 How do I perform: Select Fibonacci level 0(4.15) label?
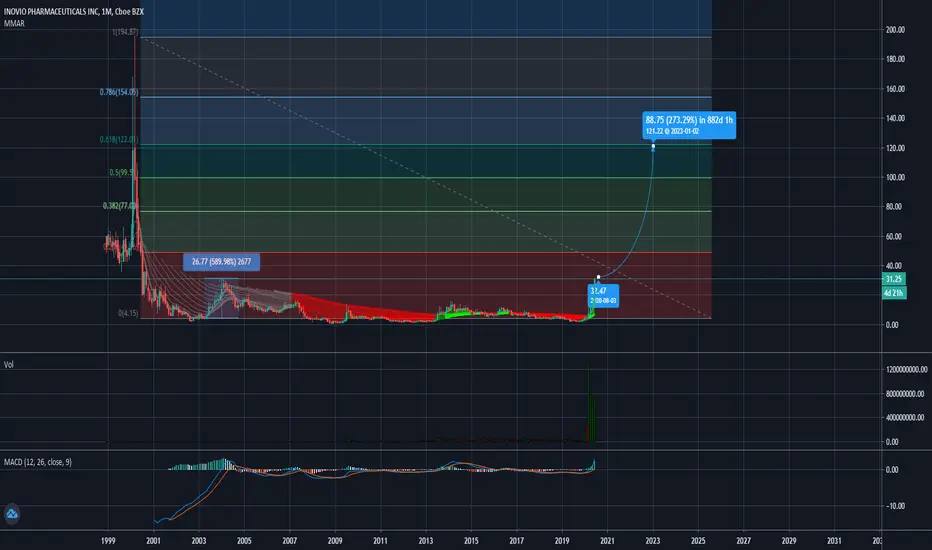click(x=128, y=313)
